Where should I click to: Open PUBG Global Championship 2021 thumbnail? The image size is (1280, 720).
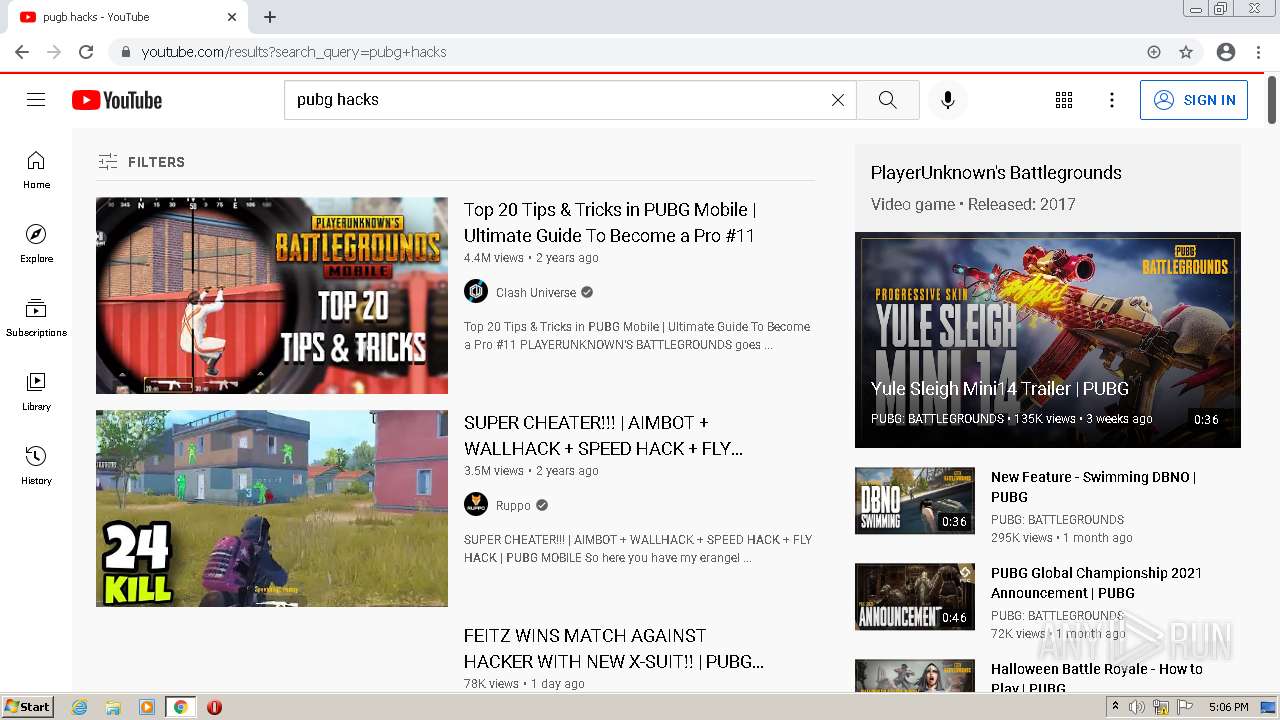tap(915, 596)
